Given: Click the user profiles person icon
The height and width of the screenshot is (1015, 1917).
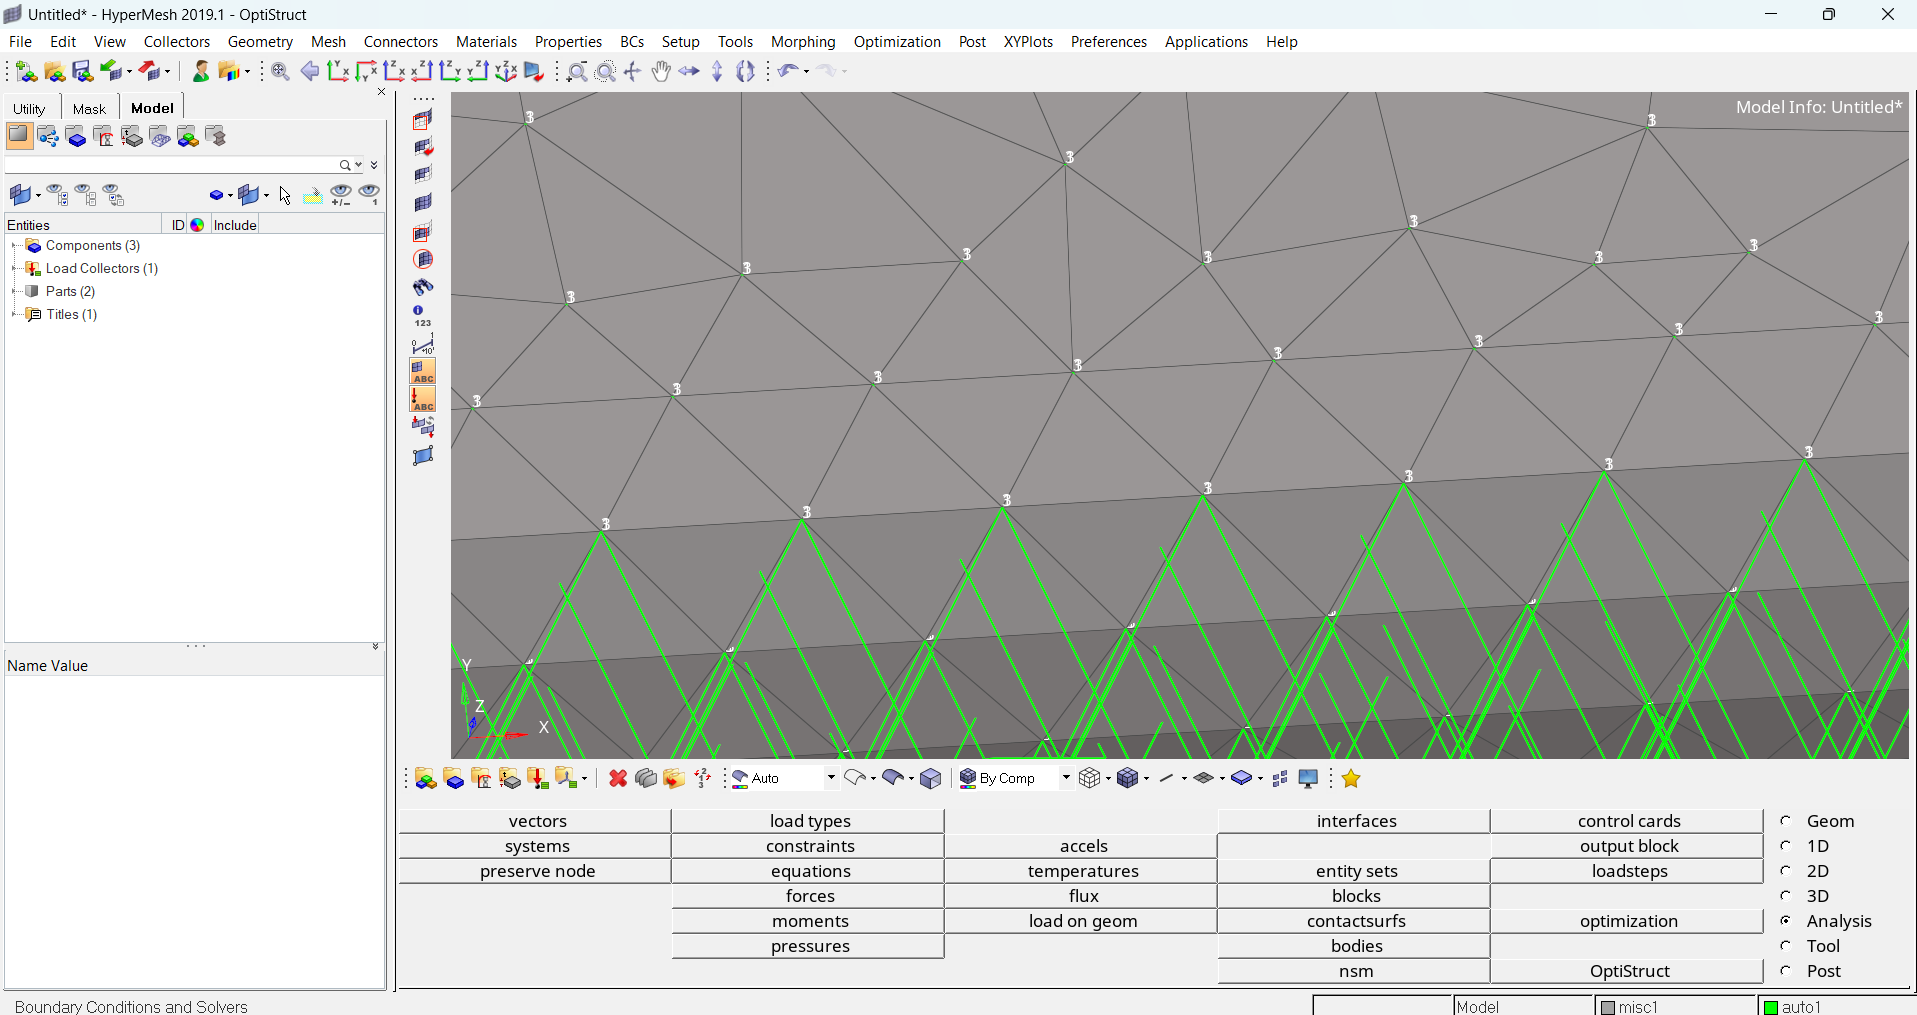Looking at the screenshot, I should pos(201,72).
